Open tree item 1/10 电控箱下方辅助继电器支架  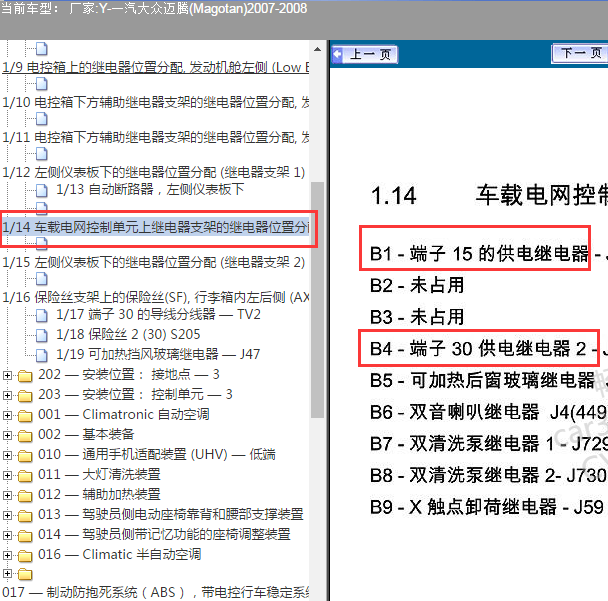click(x=156, y=102)
